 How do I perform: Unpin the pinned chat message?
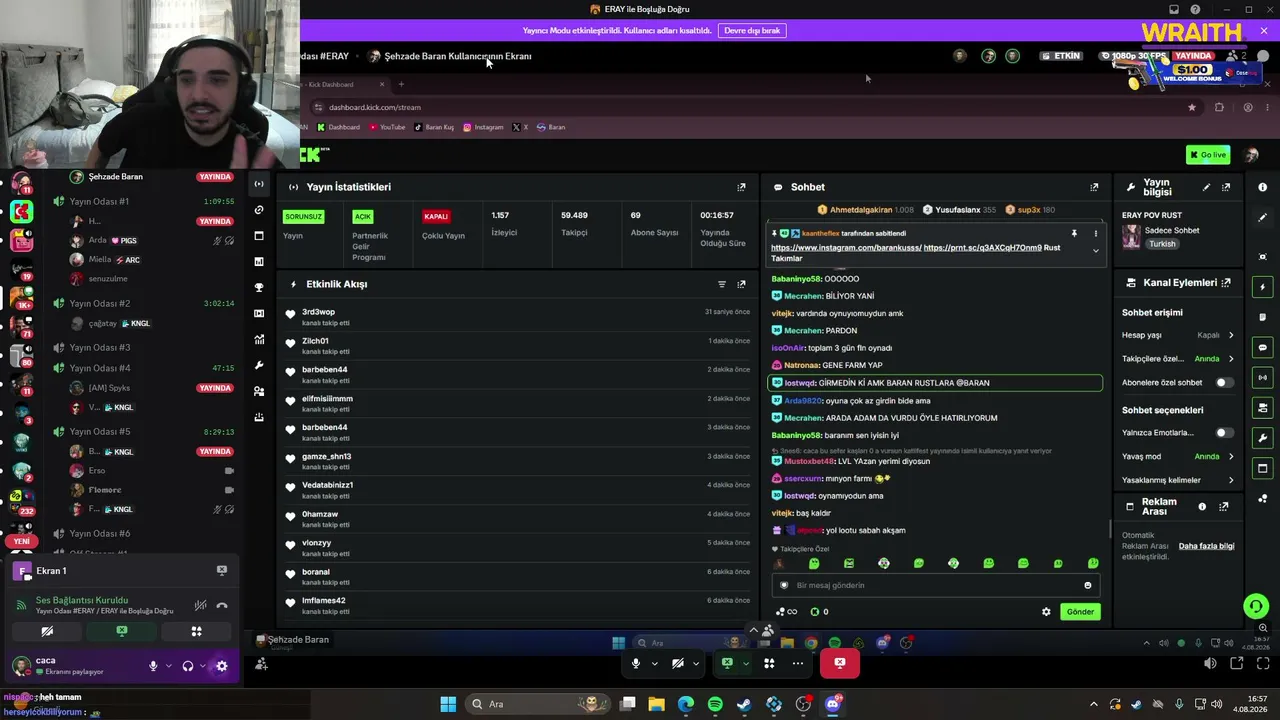tap(1074, 233)
